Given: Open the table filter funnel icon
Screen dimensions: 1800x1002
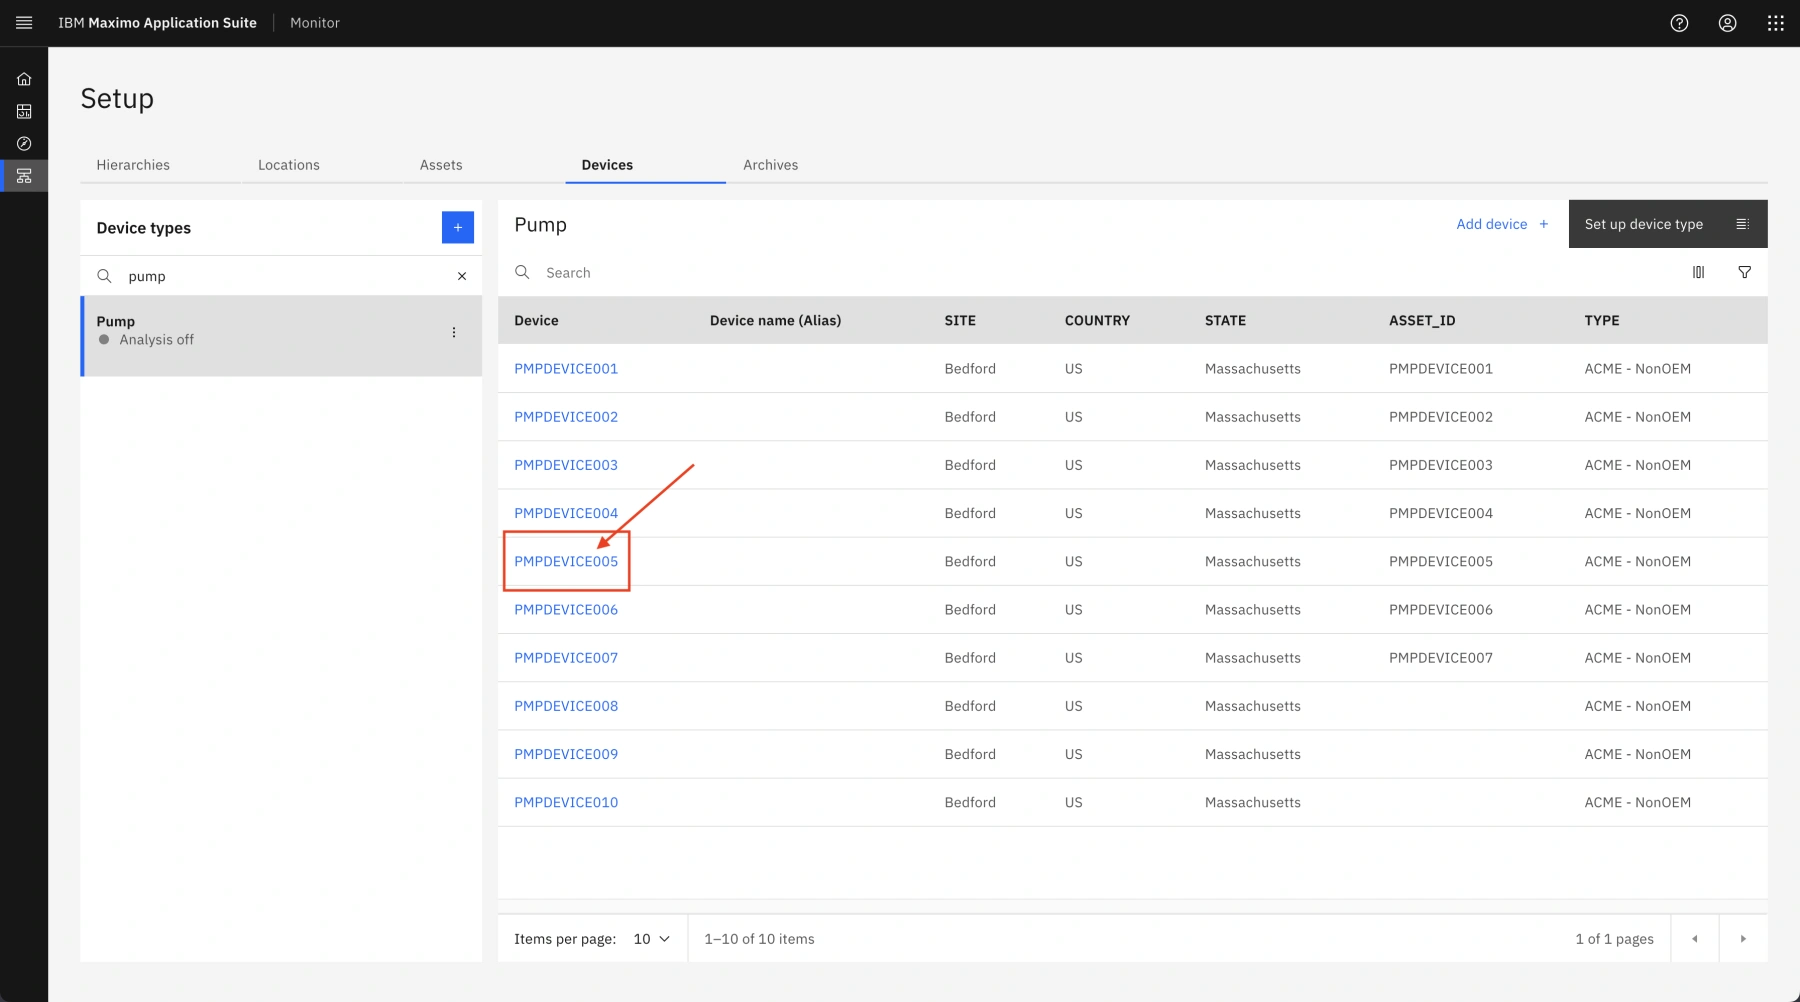Looking at the screenshot, I should pos(1744,272).
